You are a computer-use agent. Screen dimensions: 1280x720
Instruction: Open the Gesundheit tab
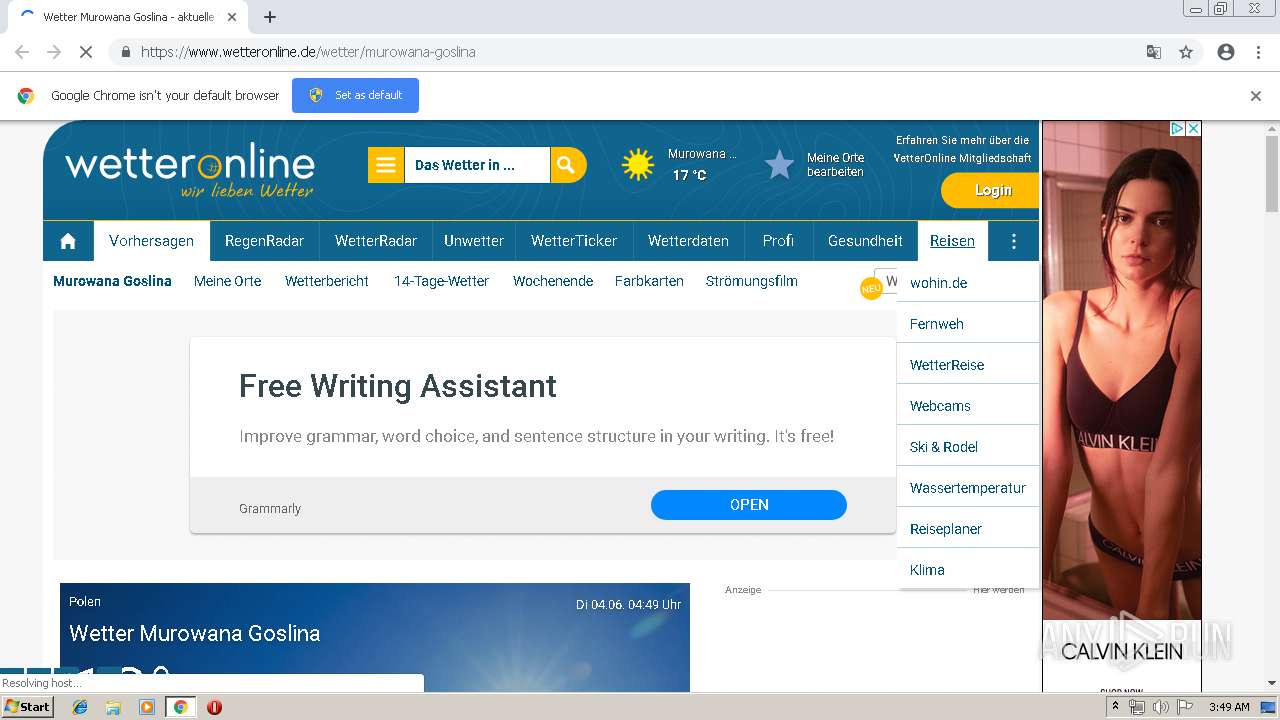coord(865,241)
